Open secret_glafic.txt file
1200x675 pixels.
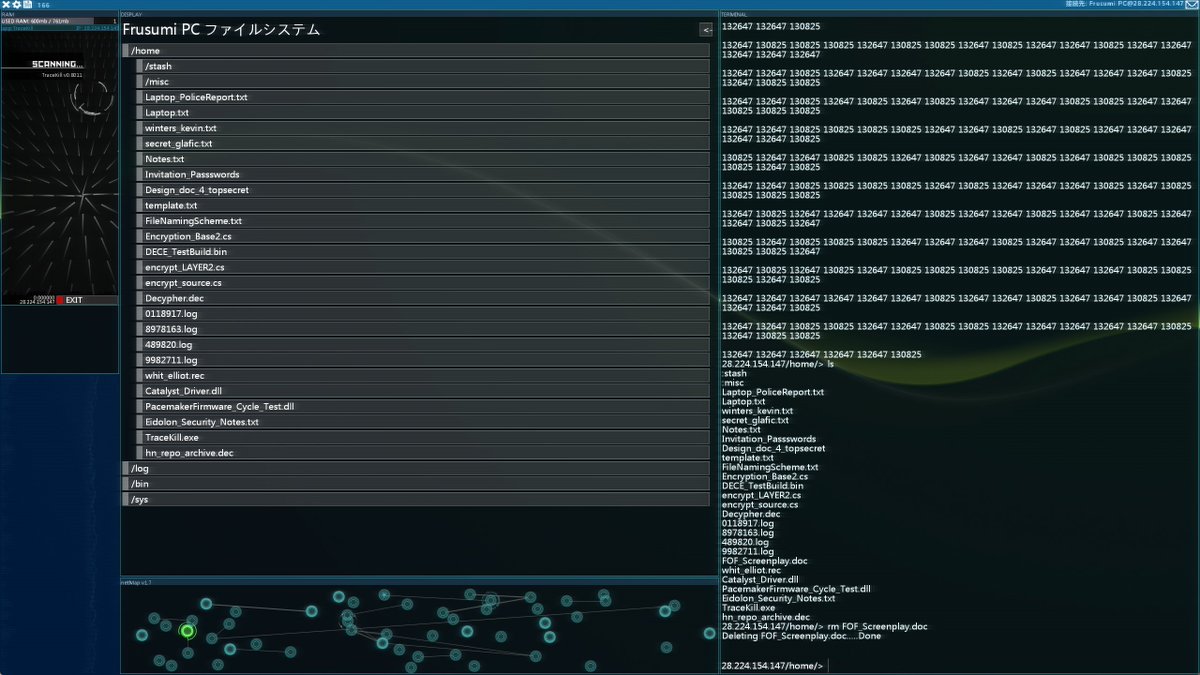423,143
